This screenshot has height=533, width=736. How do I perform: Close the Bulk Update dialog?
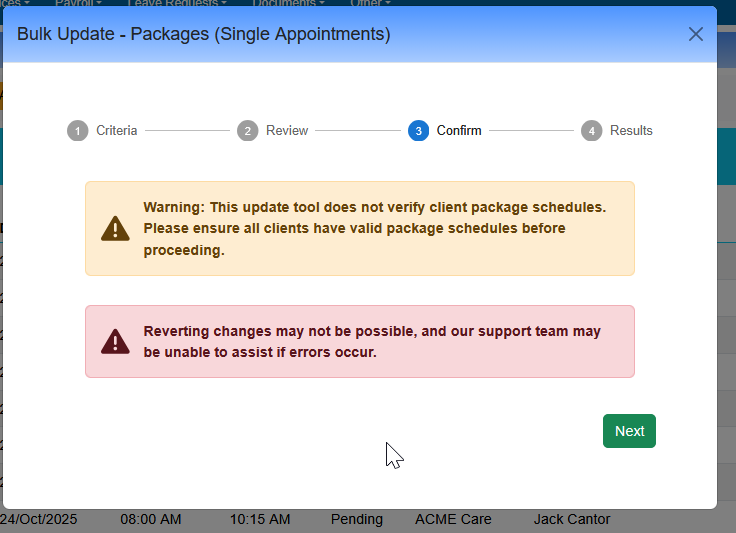[x=696, y=34]
